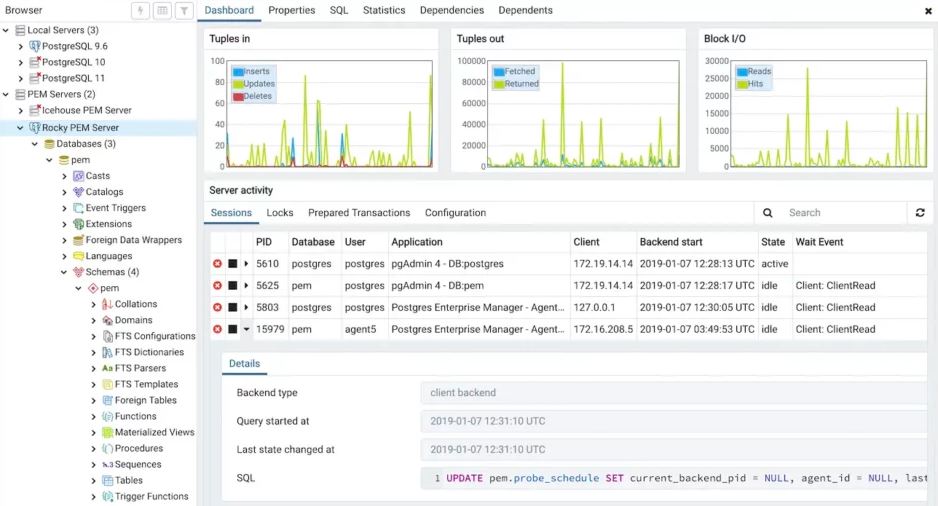Click the Backend type value field
This screenshot has height=506, width=938.
(x=674, y=393)
